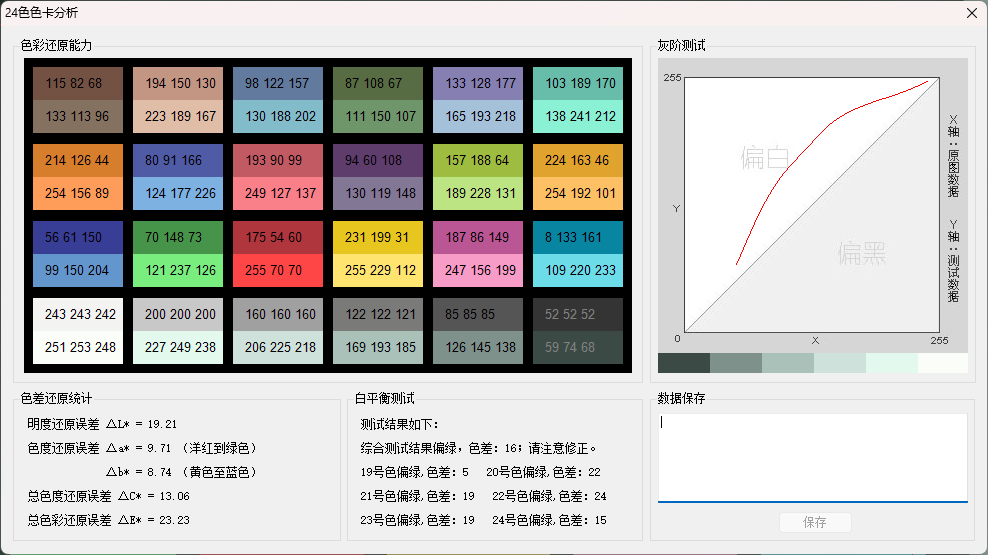Screen dimensions: 988x555
Task: Select bright red swatch 255 70 70
Action: [278, 270]
